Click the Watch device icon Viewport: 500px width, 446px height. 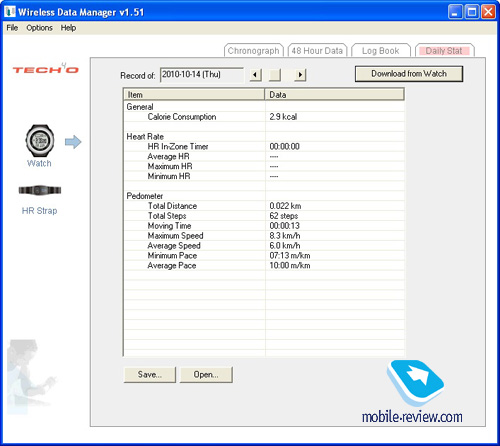point(40,141)
